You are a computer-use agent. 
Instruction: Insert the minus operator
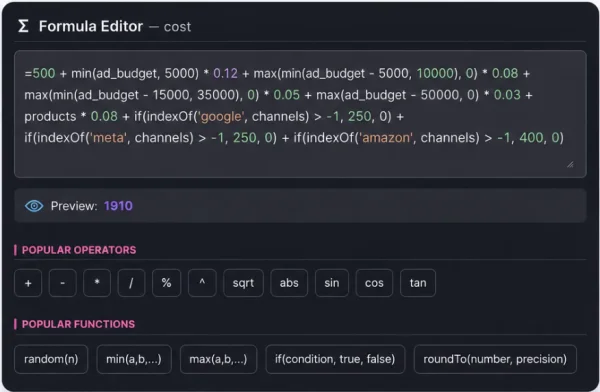(x=62, y=283)
